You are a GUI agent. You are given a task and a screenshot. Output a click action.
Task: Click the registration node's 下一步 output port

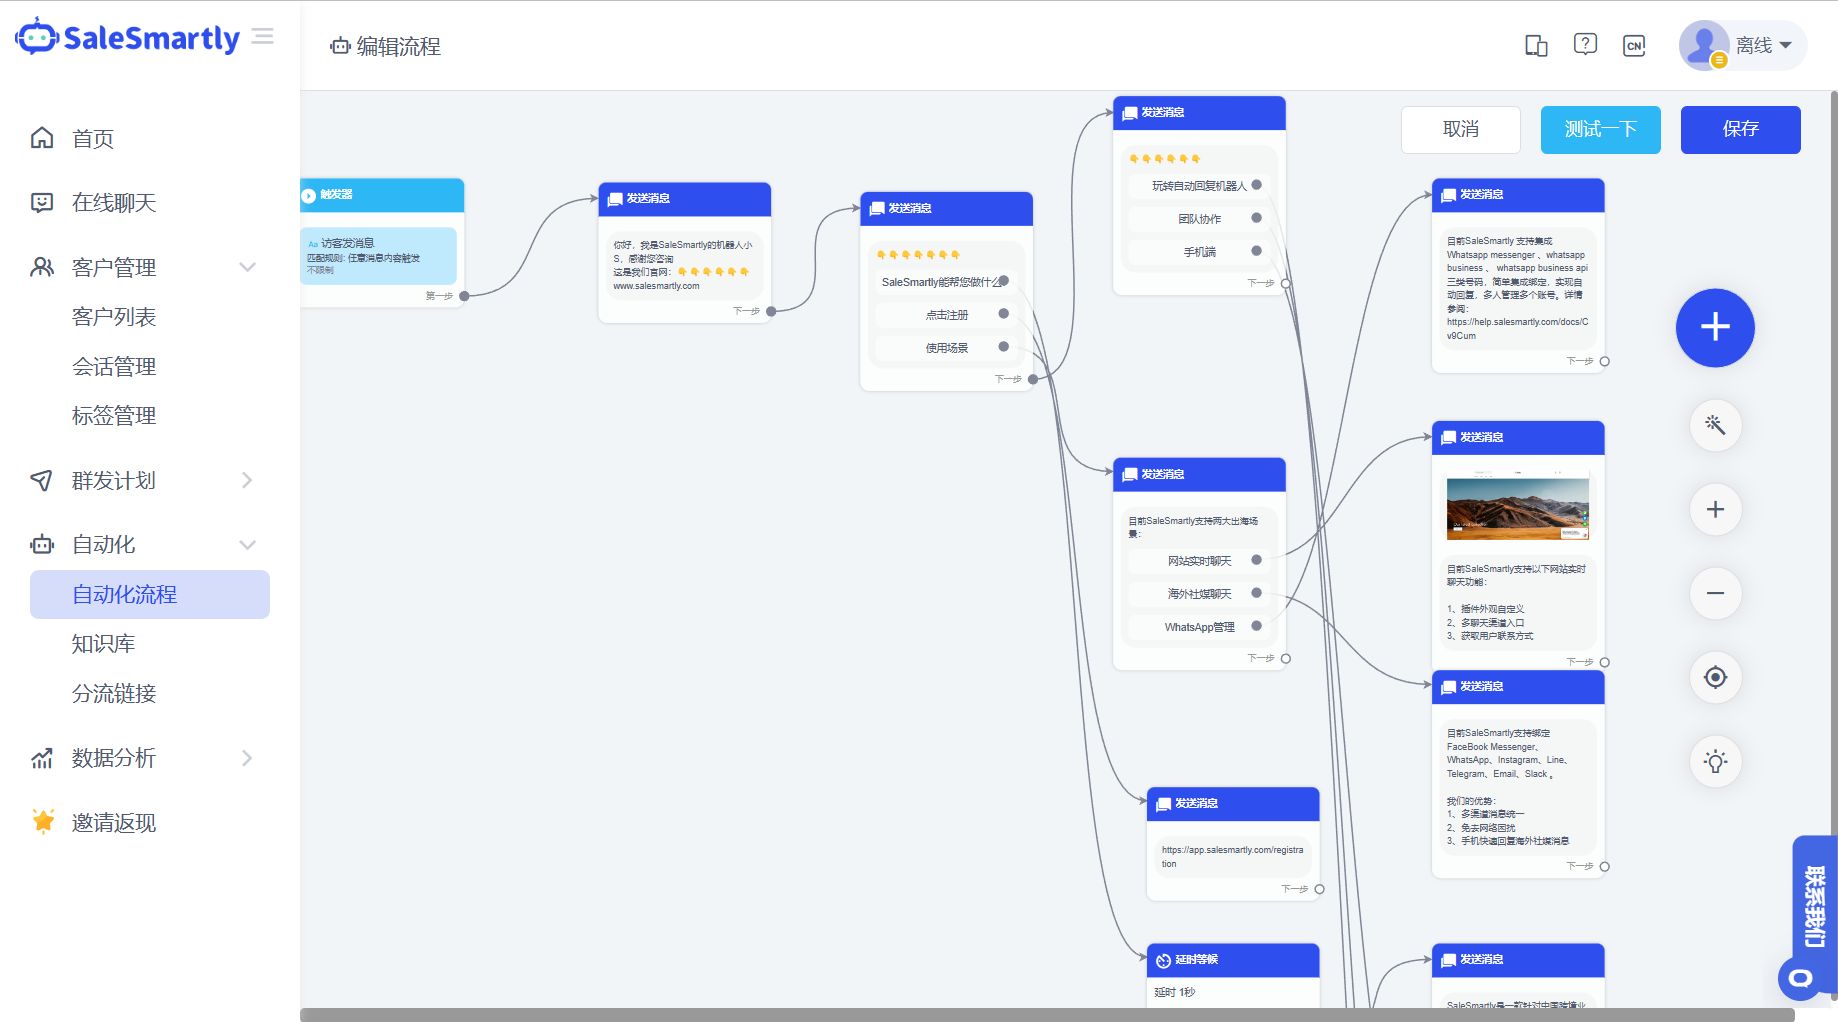(1319, 889)
